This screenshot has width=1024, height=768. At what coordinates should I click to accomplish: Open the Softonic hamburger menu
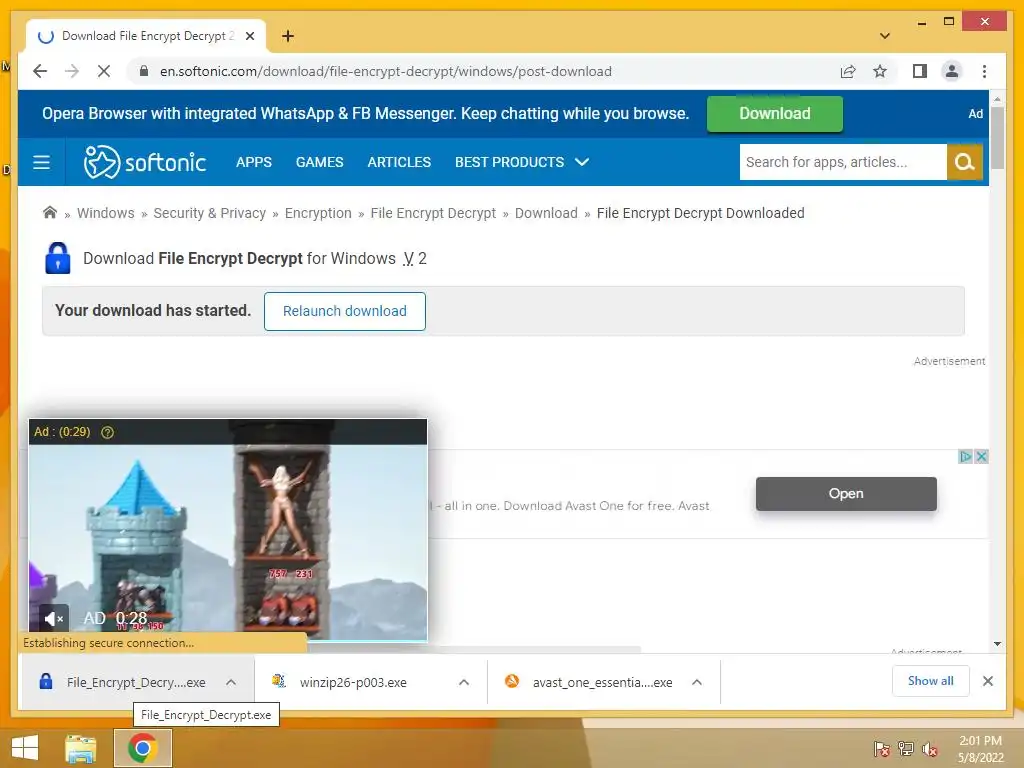[41, 162]
